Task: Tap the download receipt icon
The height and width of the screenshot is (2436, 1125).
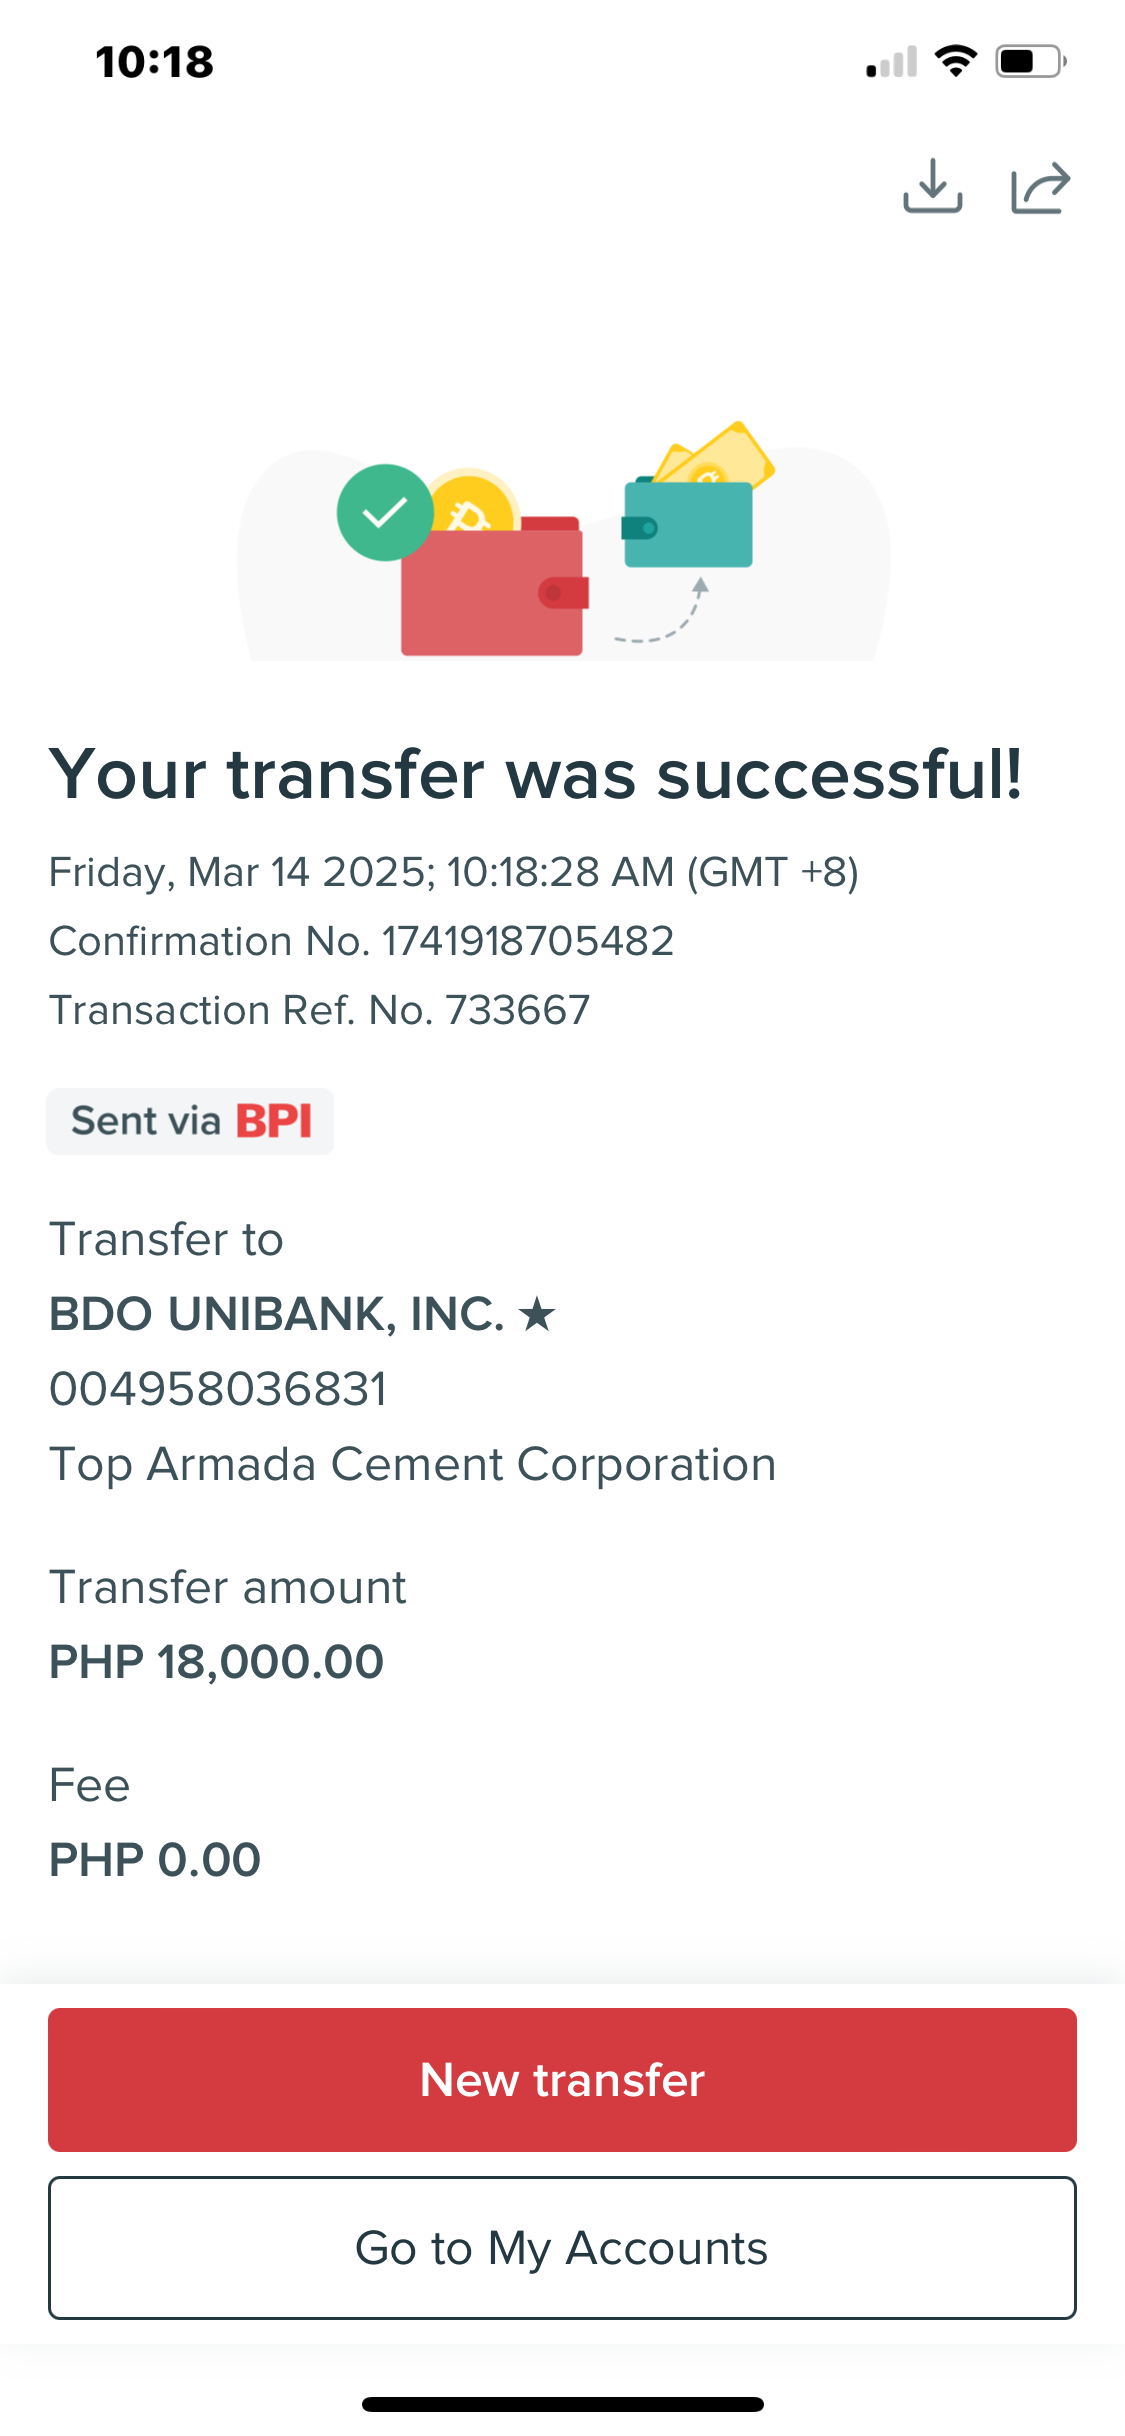Action: click(932, 187)
